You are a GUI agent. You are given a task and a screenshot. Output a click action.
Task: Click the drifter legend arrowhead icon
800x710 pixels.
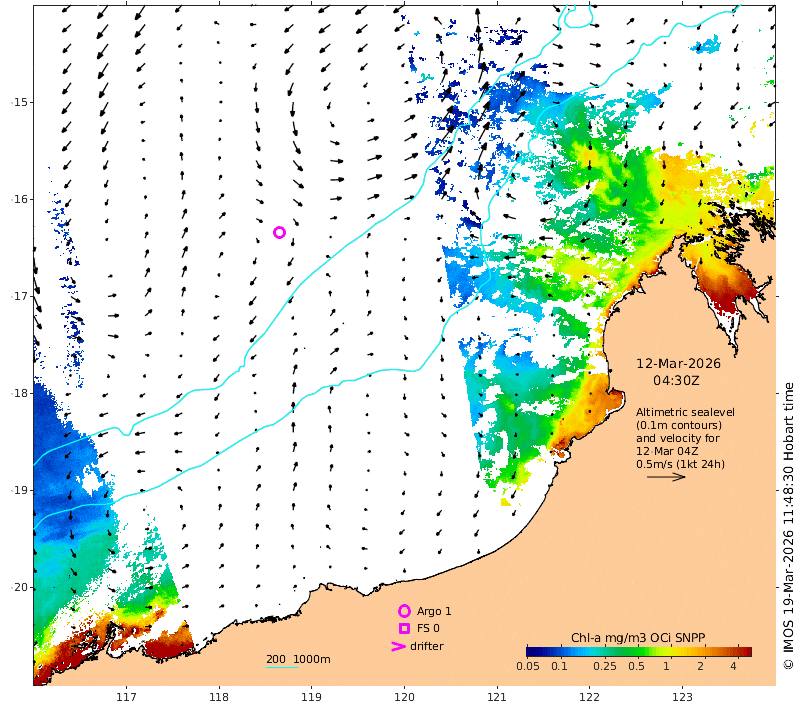398,646
